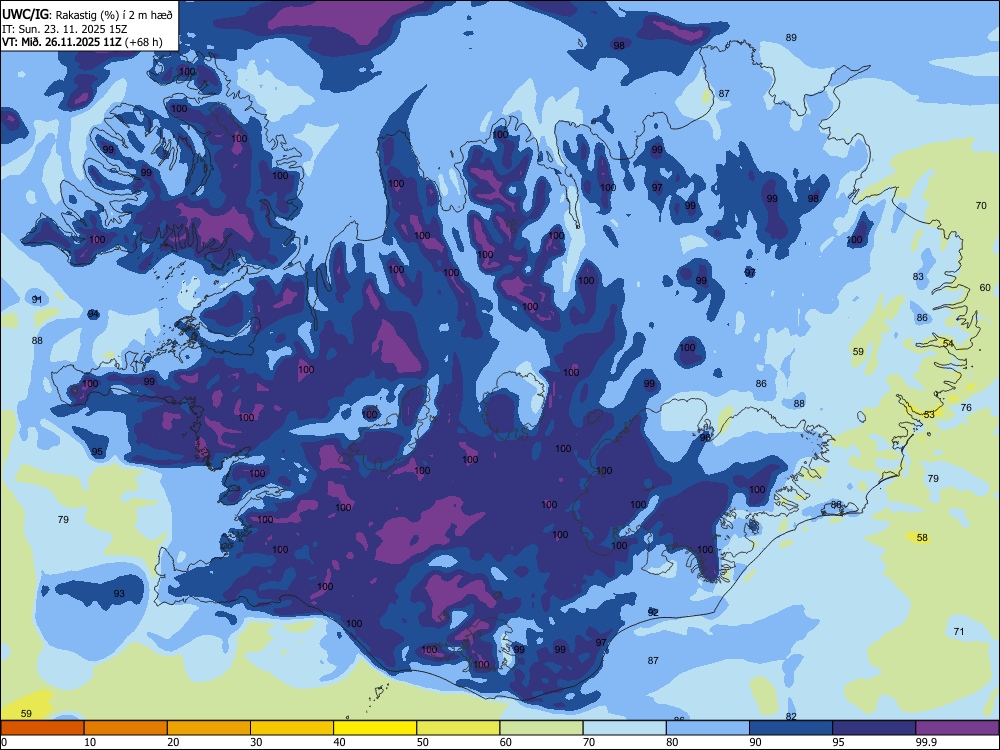Choose the golden 30–40 legend swatch

coord(292,728)
